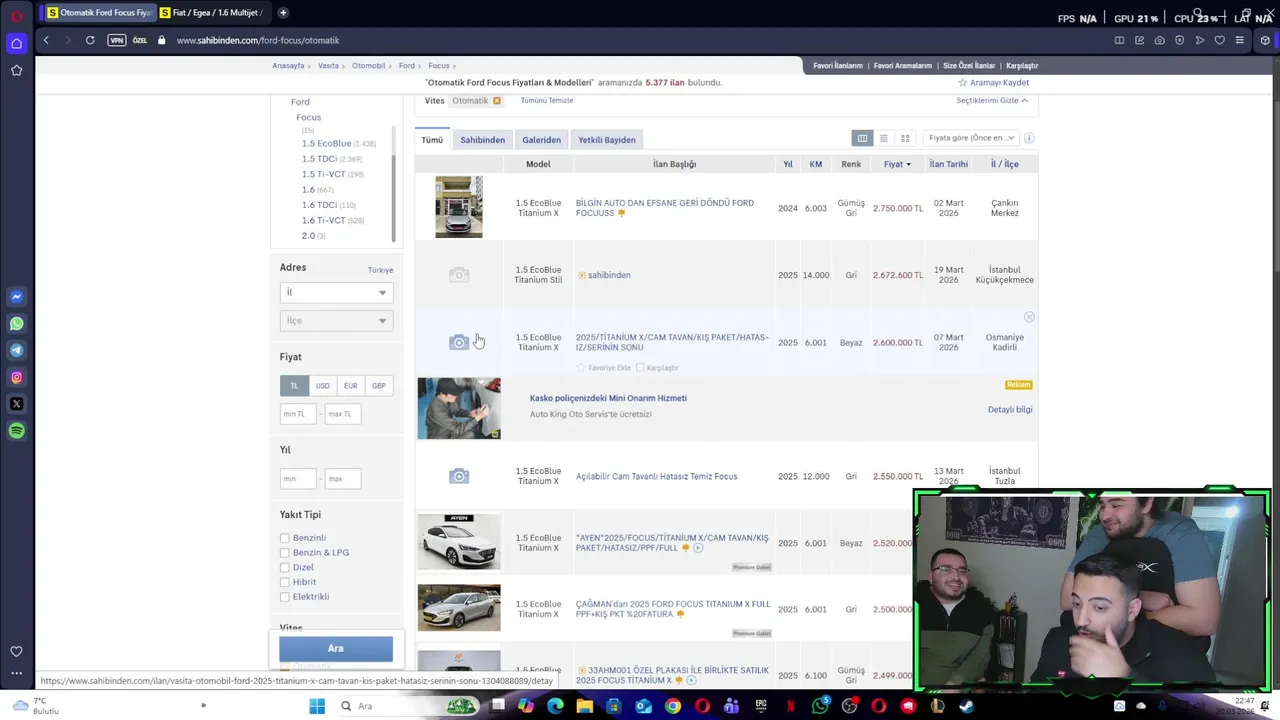Screen dimensions: 1280x720
Task: Click the snapshot camera icon in address bar
Action: coord(1159,40)
